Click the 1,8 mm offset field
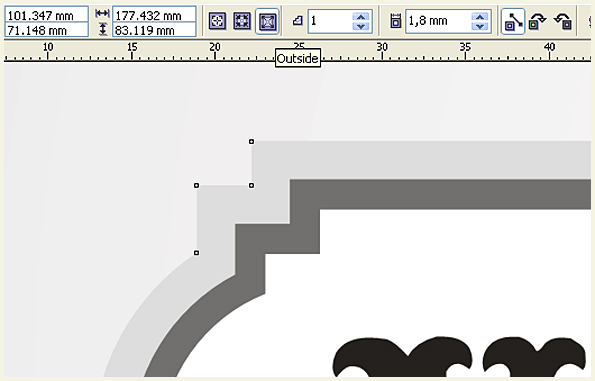This screenshot has width=595, height=381. pos(438,21)
